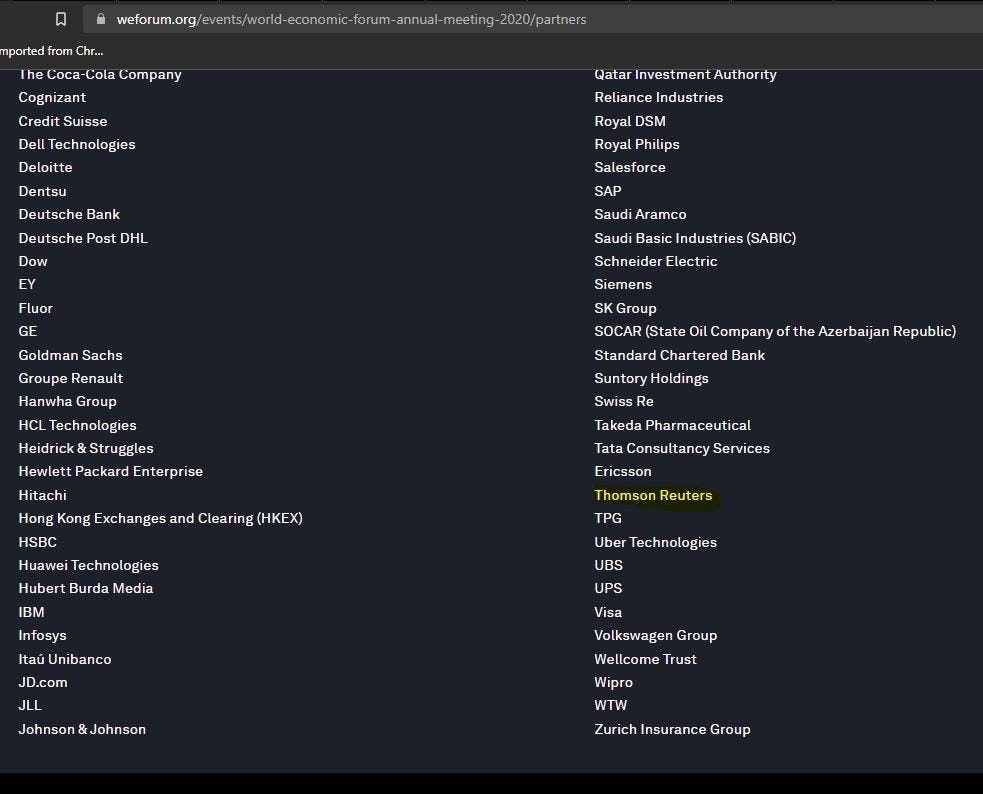Click the weforum.org address bar URL
The image size is (983, 794).
pos(351,19)
